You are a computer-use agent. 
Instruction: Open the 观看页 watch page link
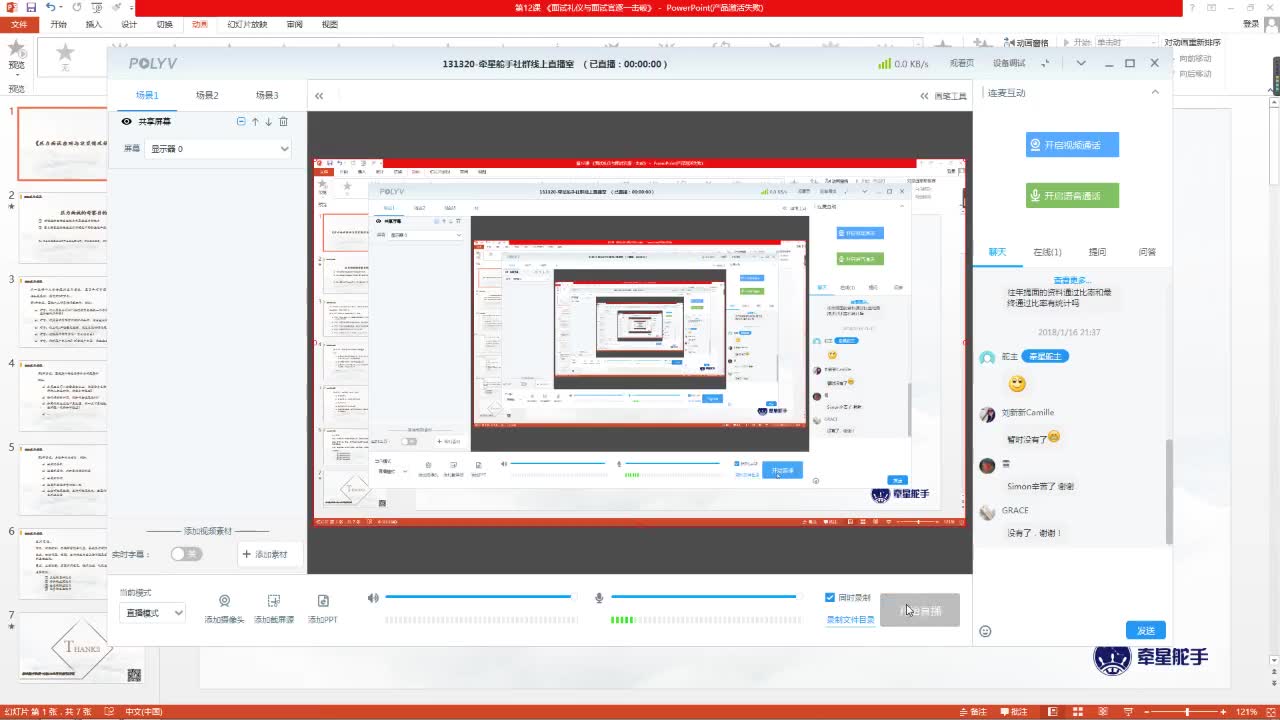pos(961,63)
